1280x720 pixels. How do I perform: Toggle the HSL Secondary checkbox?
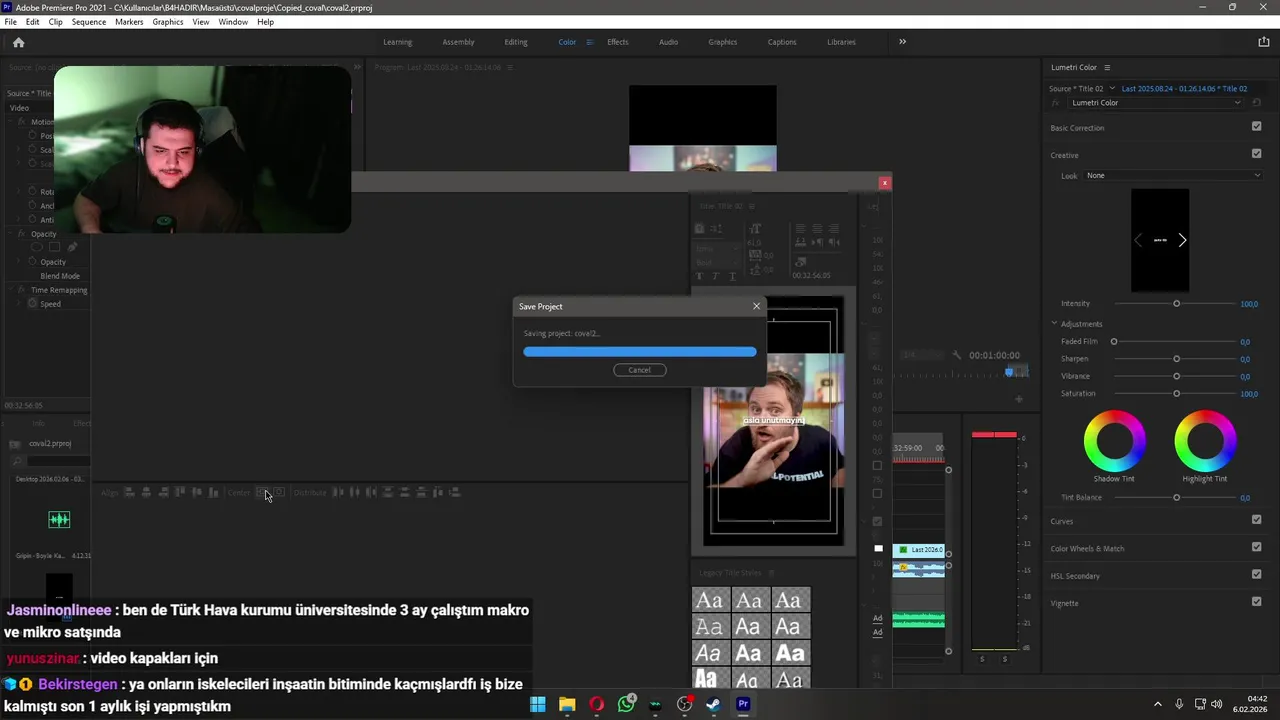point(1256,575)
